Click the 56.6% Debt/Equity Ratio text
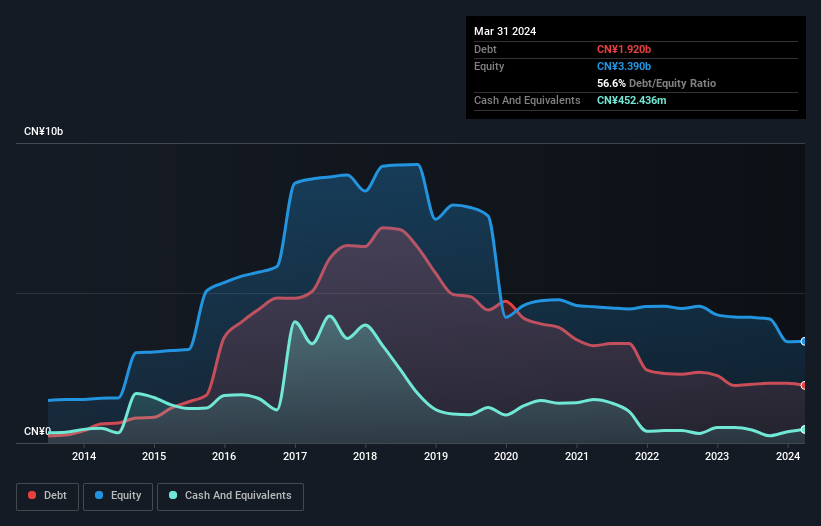 (x=656, y=83)
